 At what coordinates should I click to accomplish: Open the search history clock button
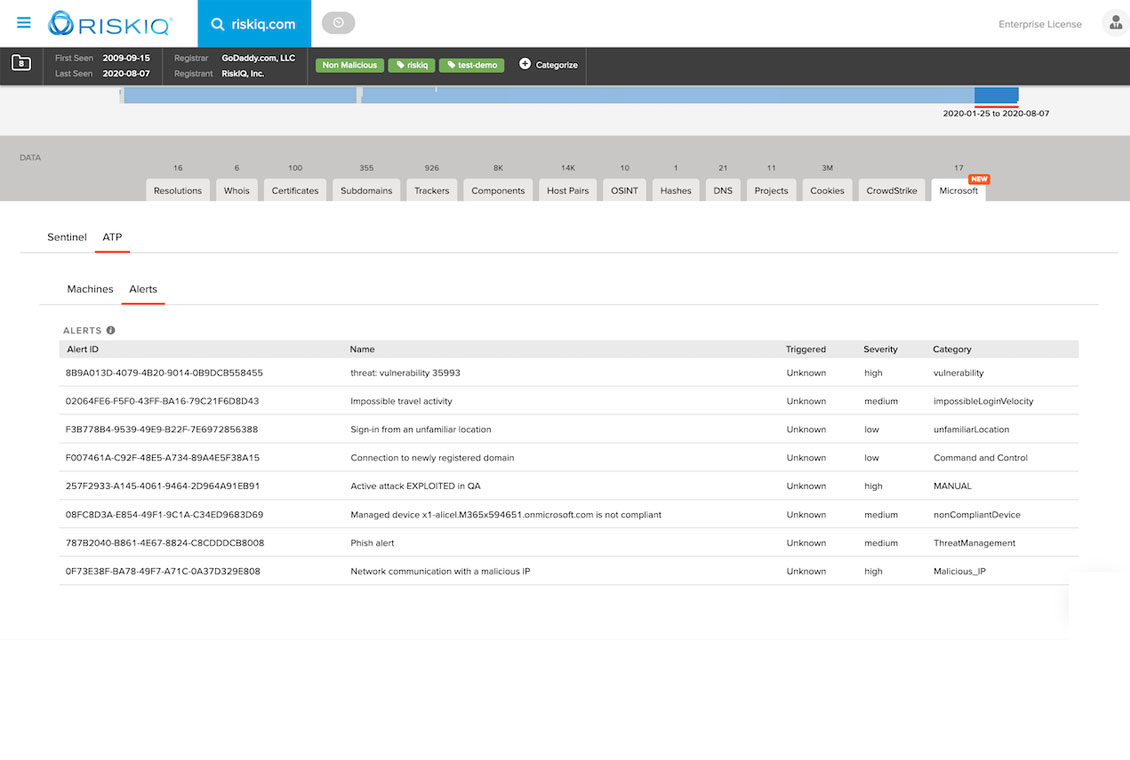pos(338,23)
